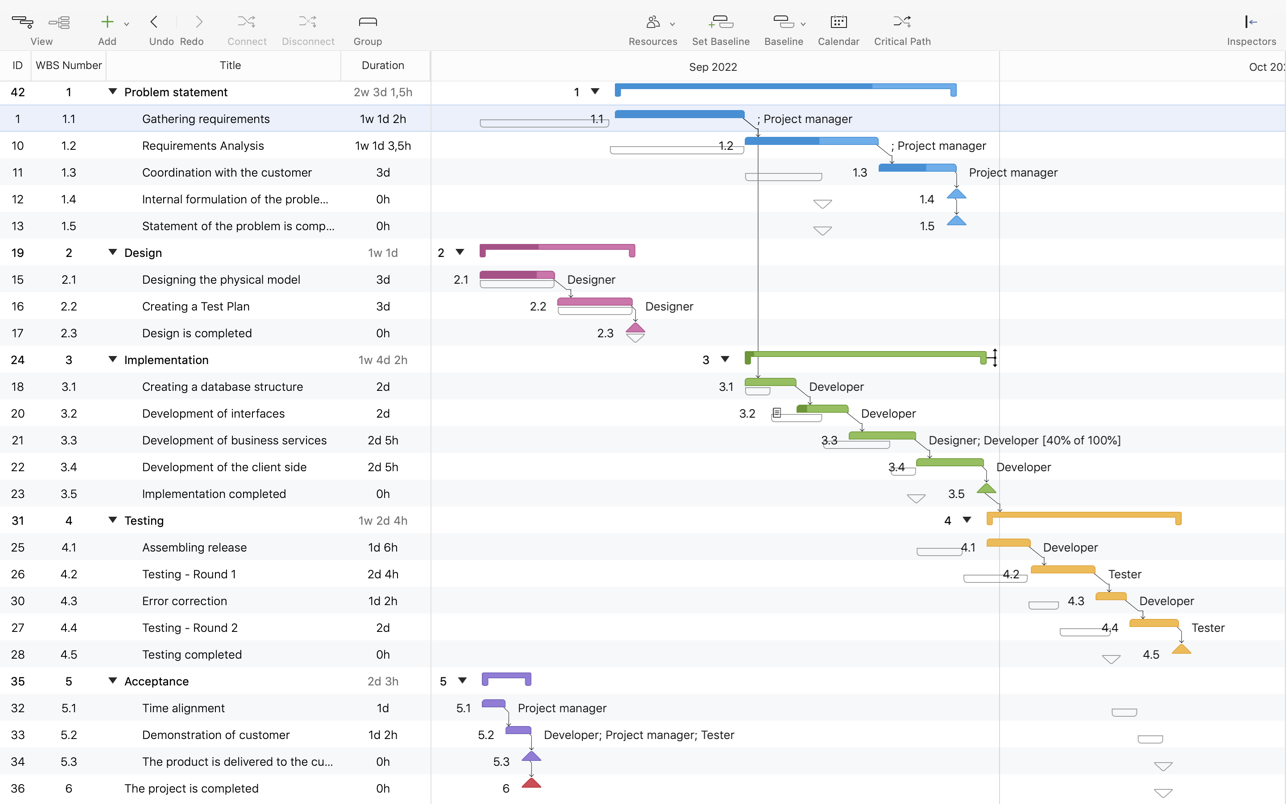1286x804 pixels.
Task: Click the red project completed milestone marker
Action: (531, 783)
